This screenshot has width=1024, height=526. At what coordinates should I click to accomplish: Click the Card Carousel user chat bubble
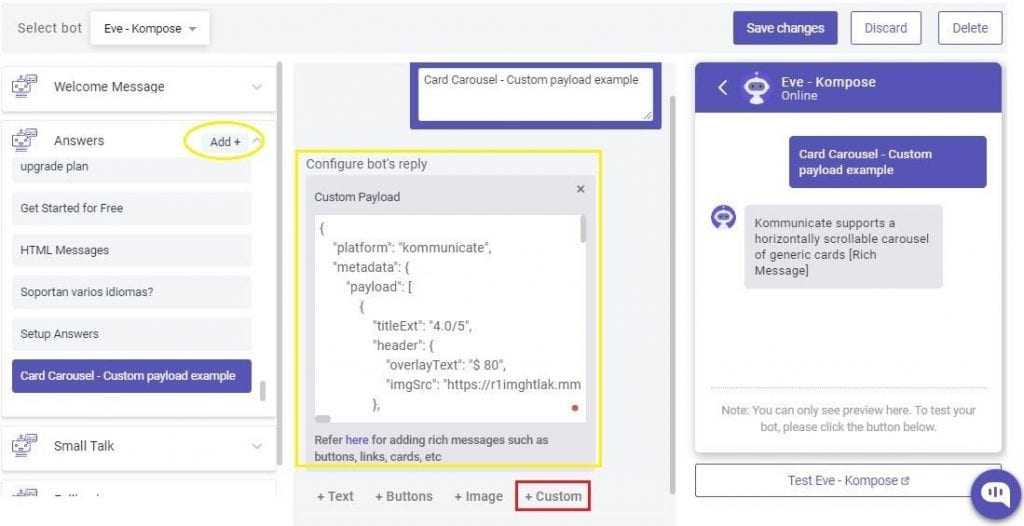(888, 162)
